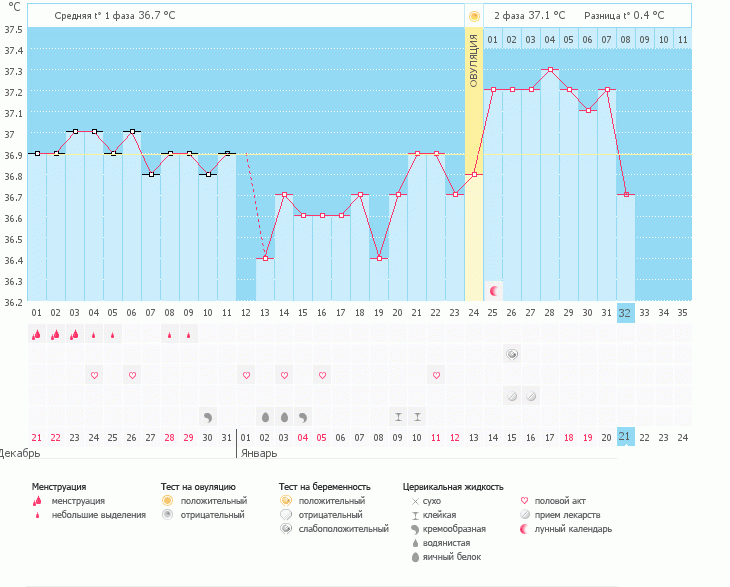Click the 'небольшие выделения' legend icon

tap(37, 515)
